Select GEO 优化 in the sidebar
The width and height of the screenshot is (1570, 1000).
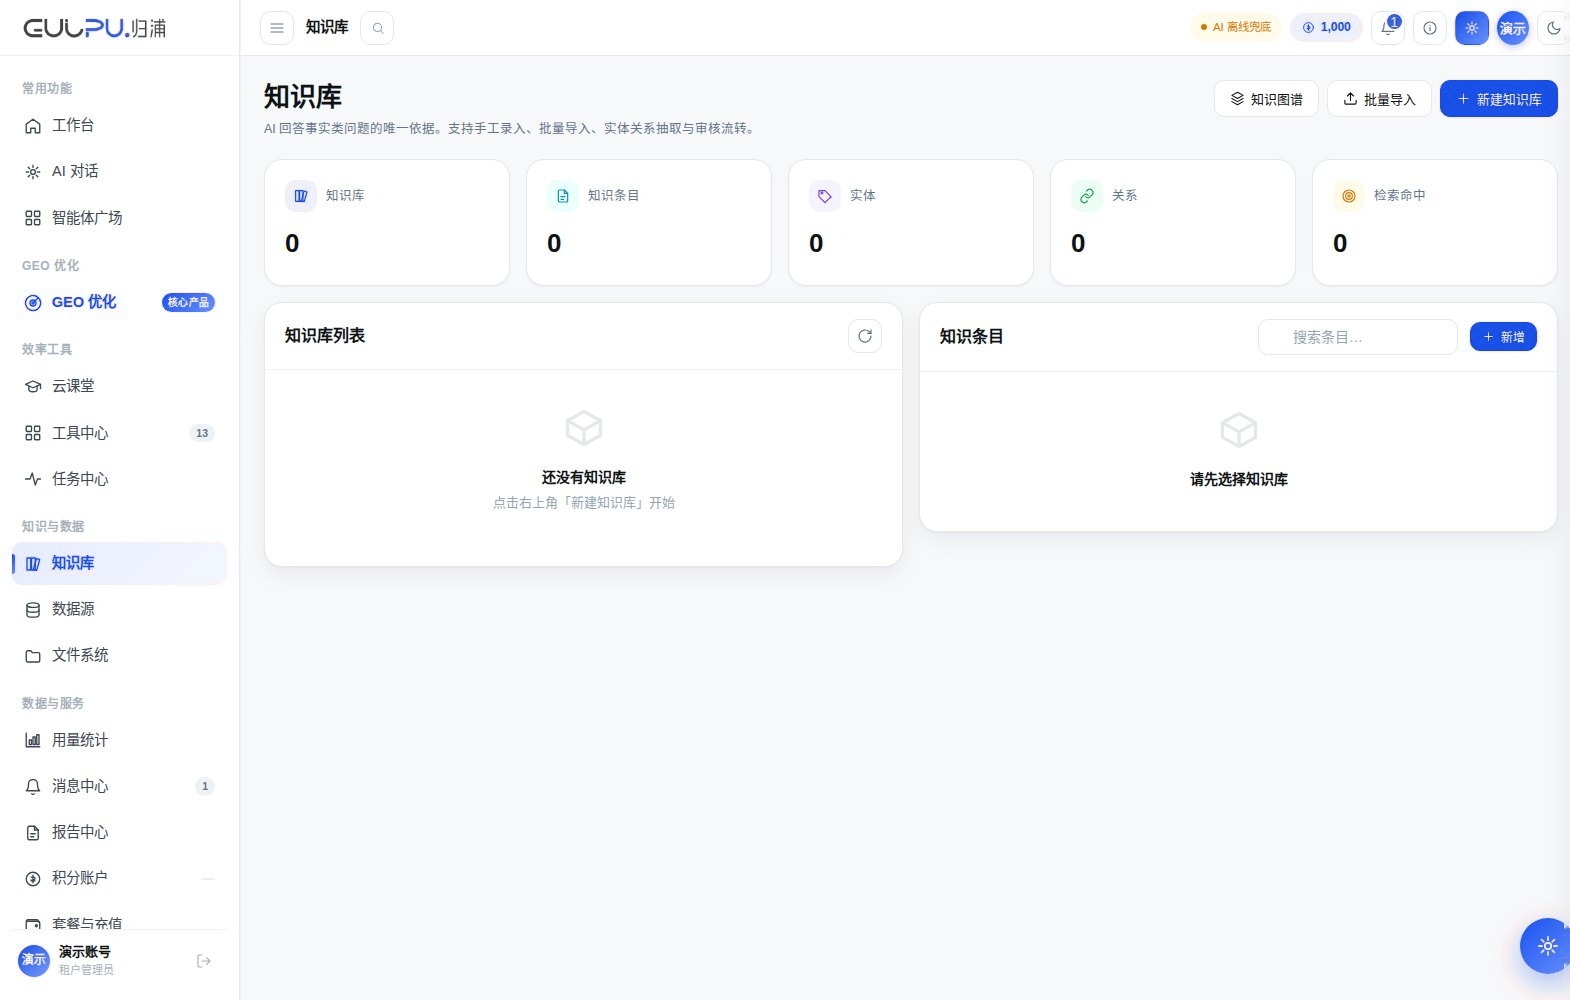(120, 302)
